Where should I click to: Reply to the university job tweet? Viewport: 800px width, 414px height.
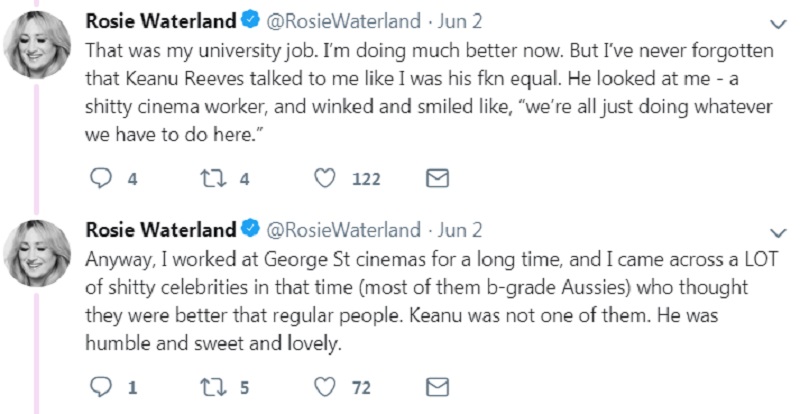coord(102,179)
